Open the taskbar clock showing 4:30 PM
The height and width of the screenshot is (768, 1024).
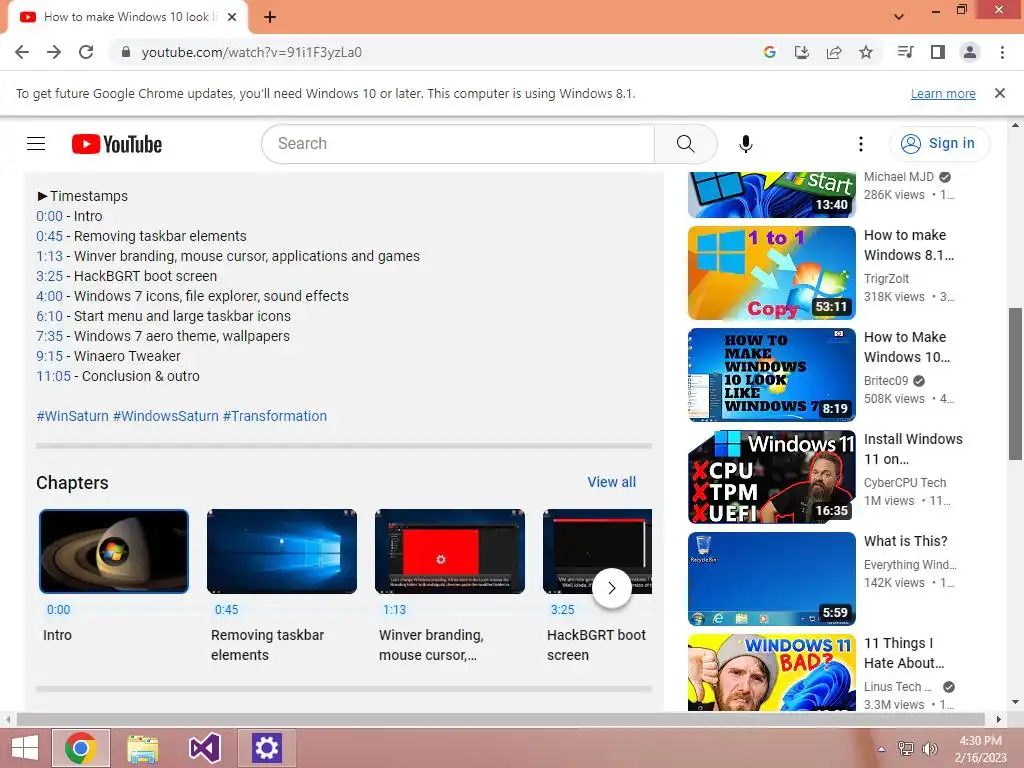tap(980, 749)
